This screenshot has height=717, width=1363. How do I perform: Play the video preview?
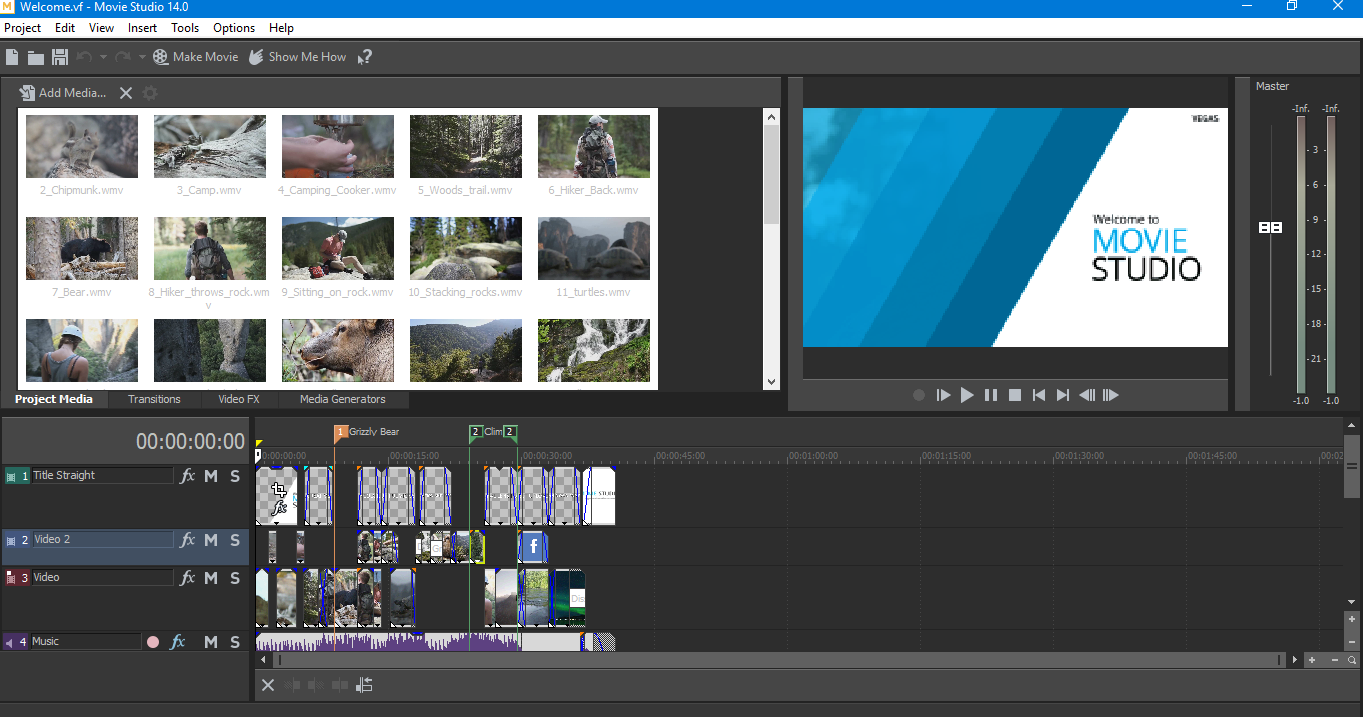pos(967,395)
